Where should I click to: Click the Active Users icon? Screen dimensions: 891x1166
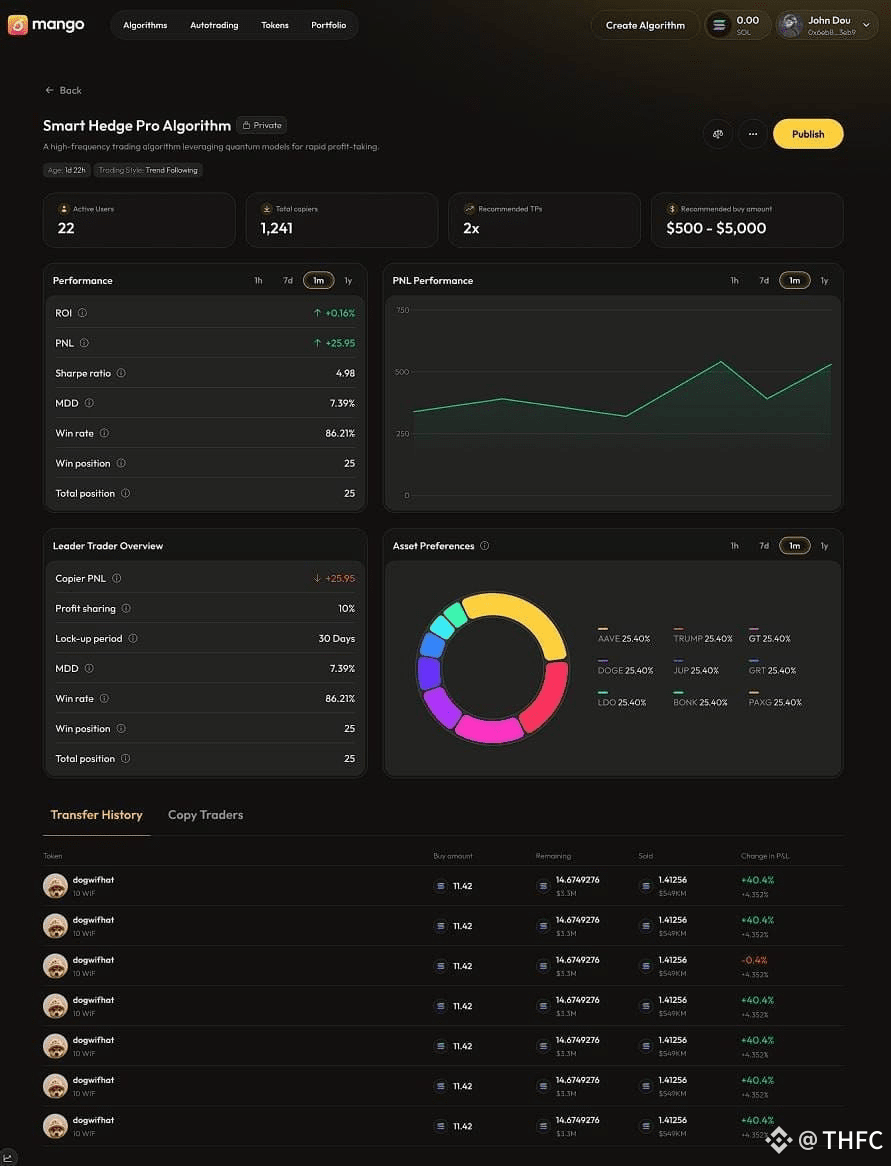coord(64,209)
